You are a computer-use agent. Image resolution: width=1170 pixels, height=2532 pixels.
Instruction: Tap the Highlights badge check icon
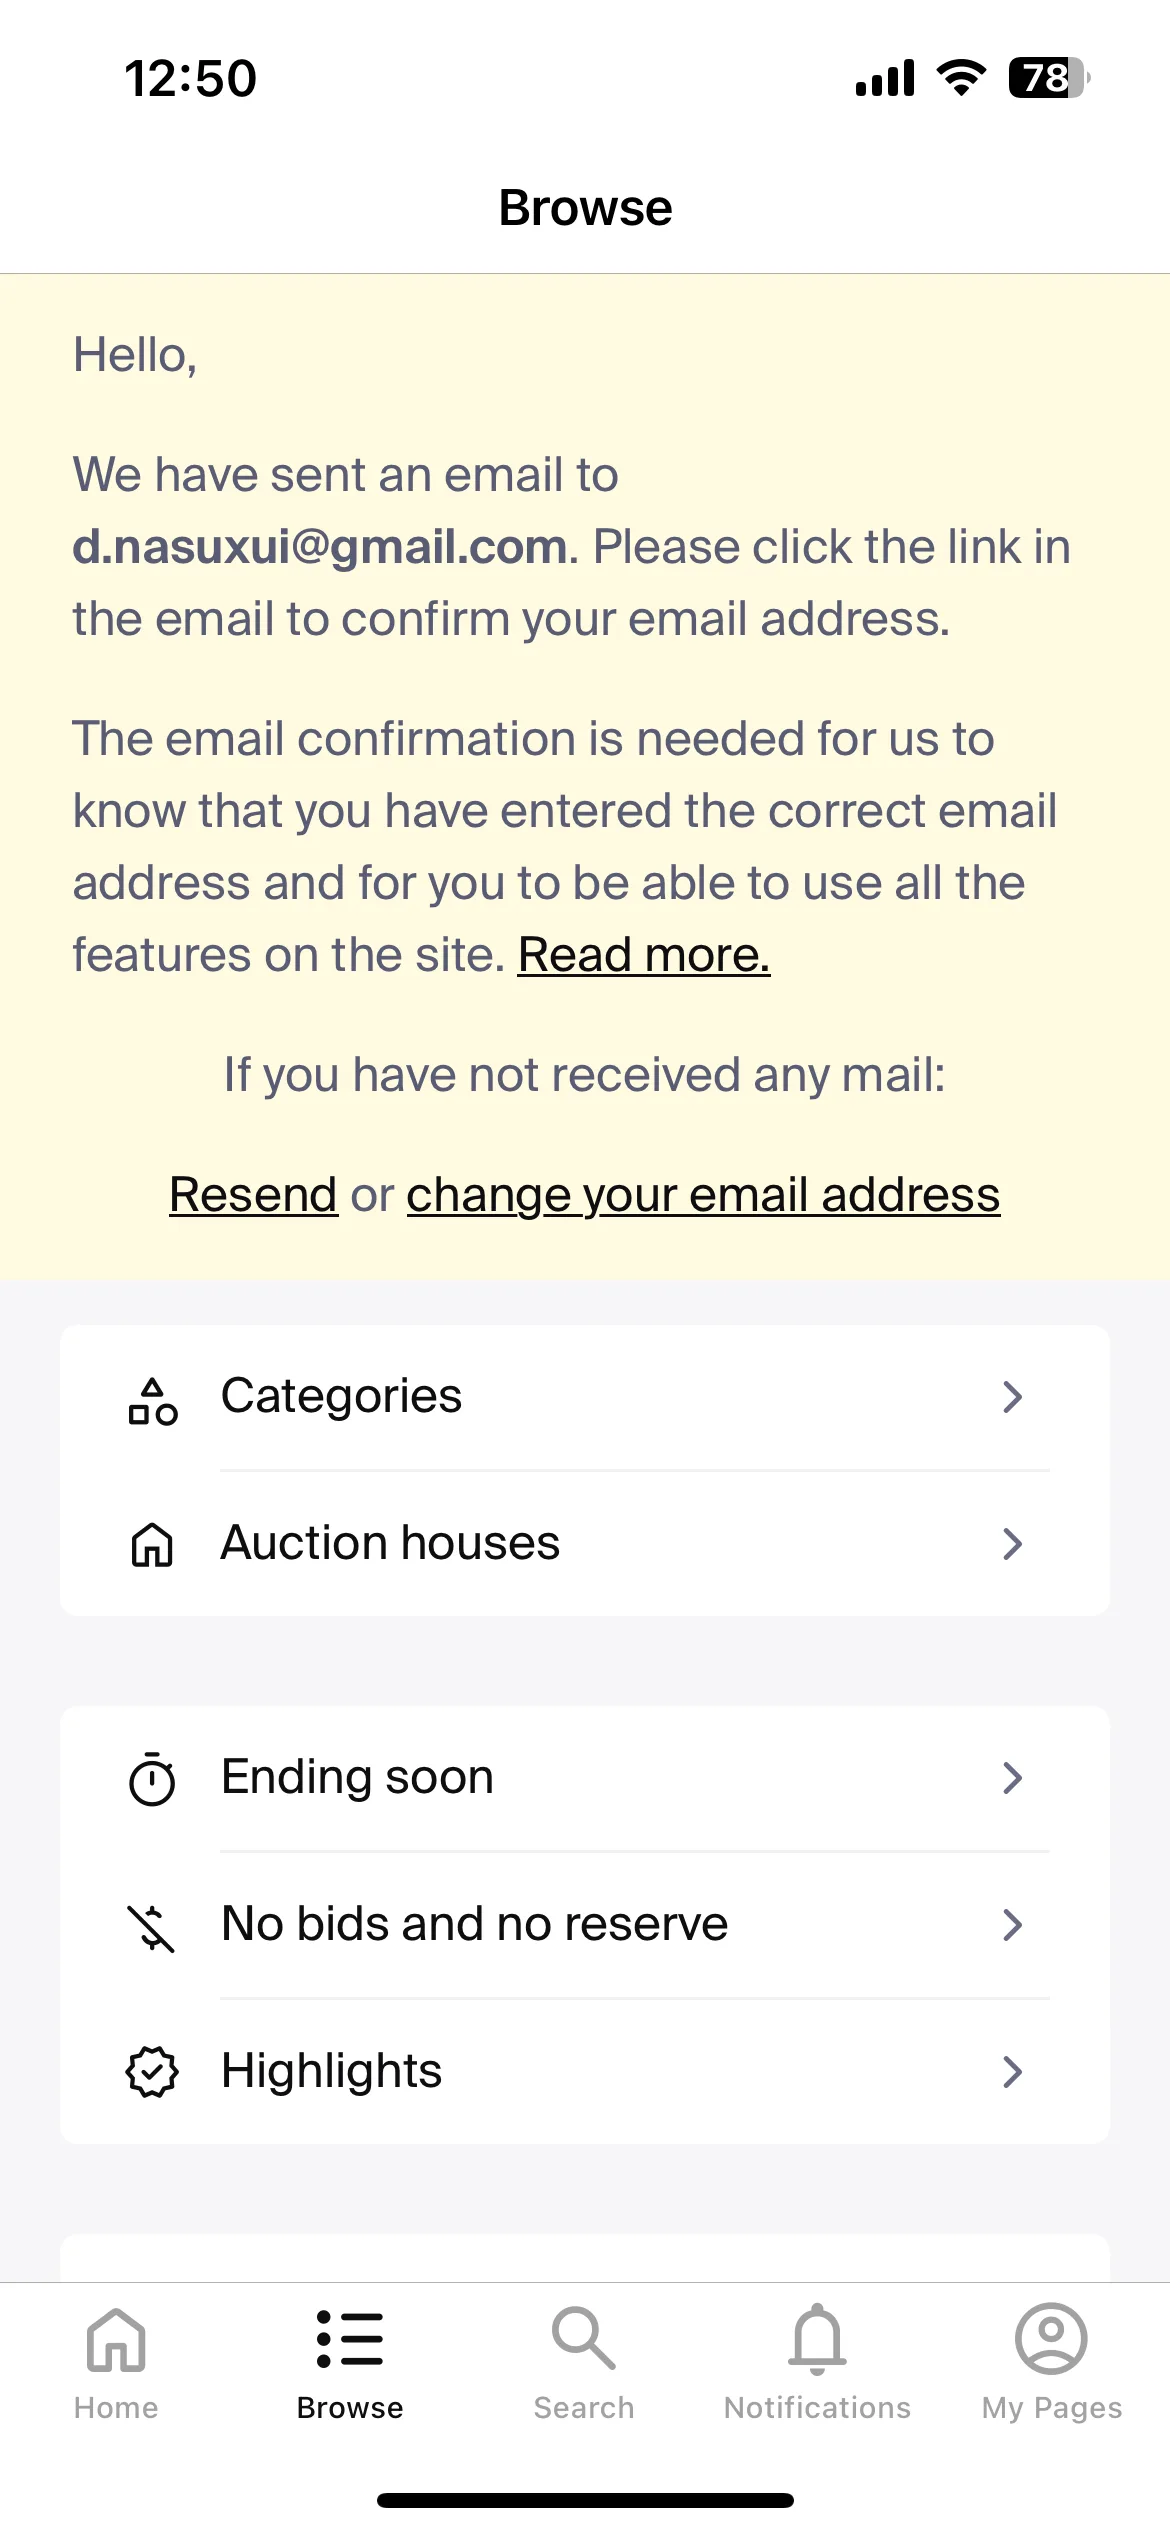[x=152, y=2072]
